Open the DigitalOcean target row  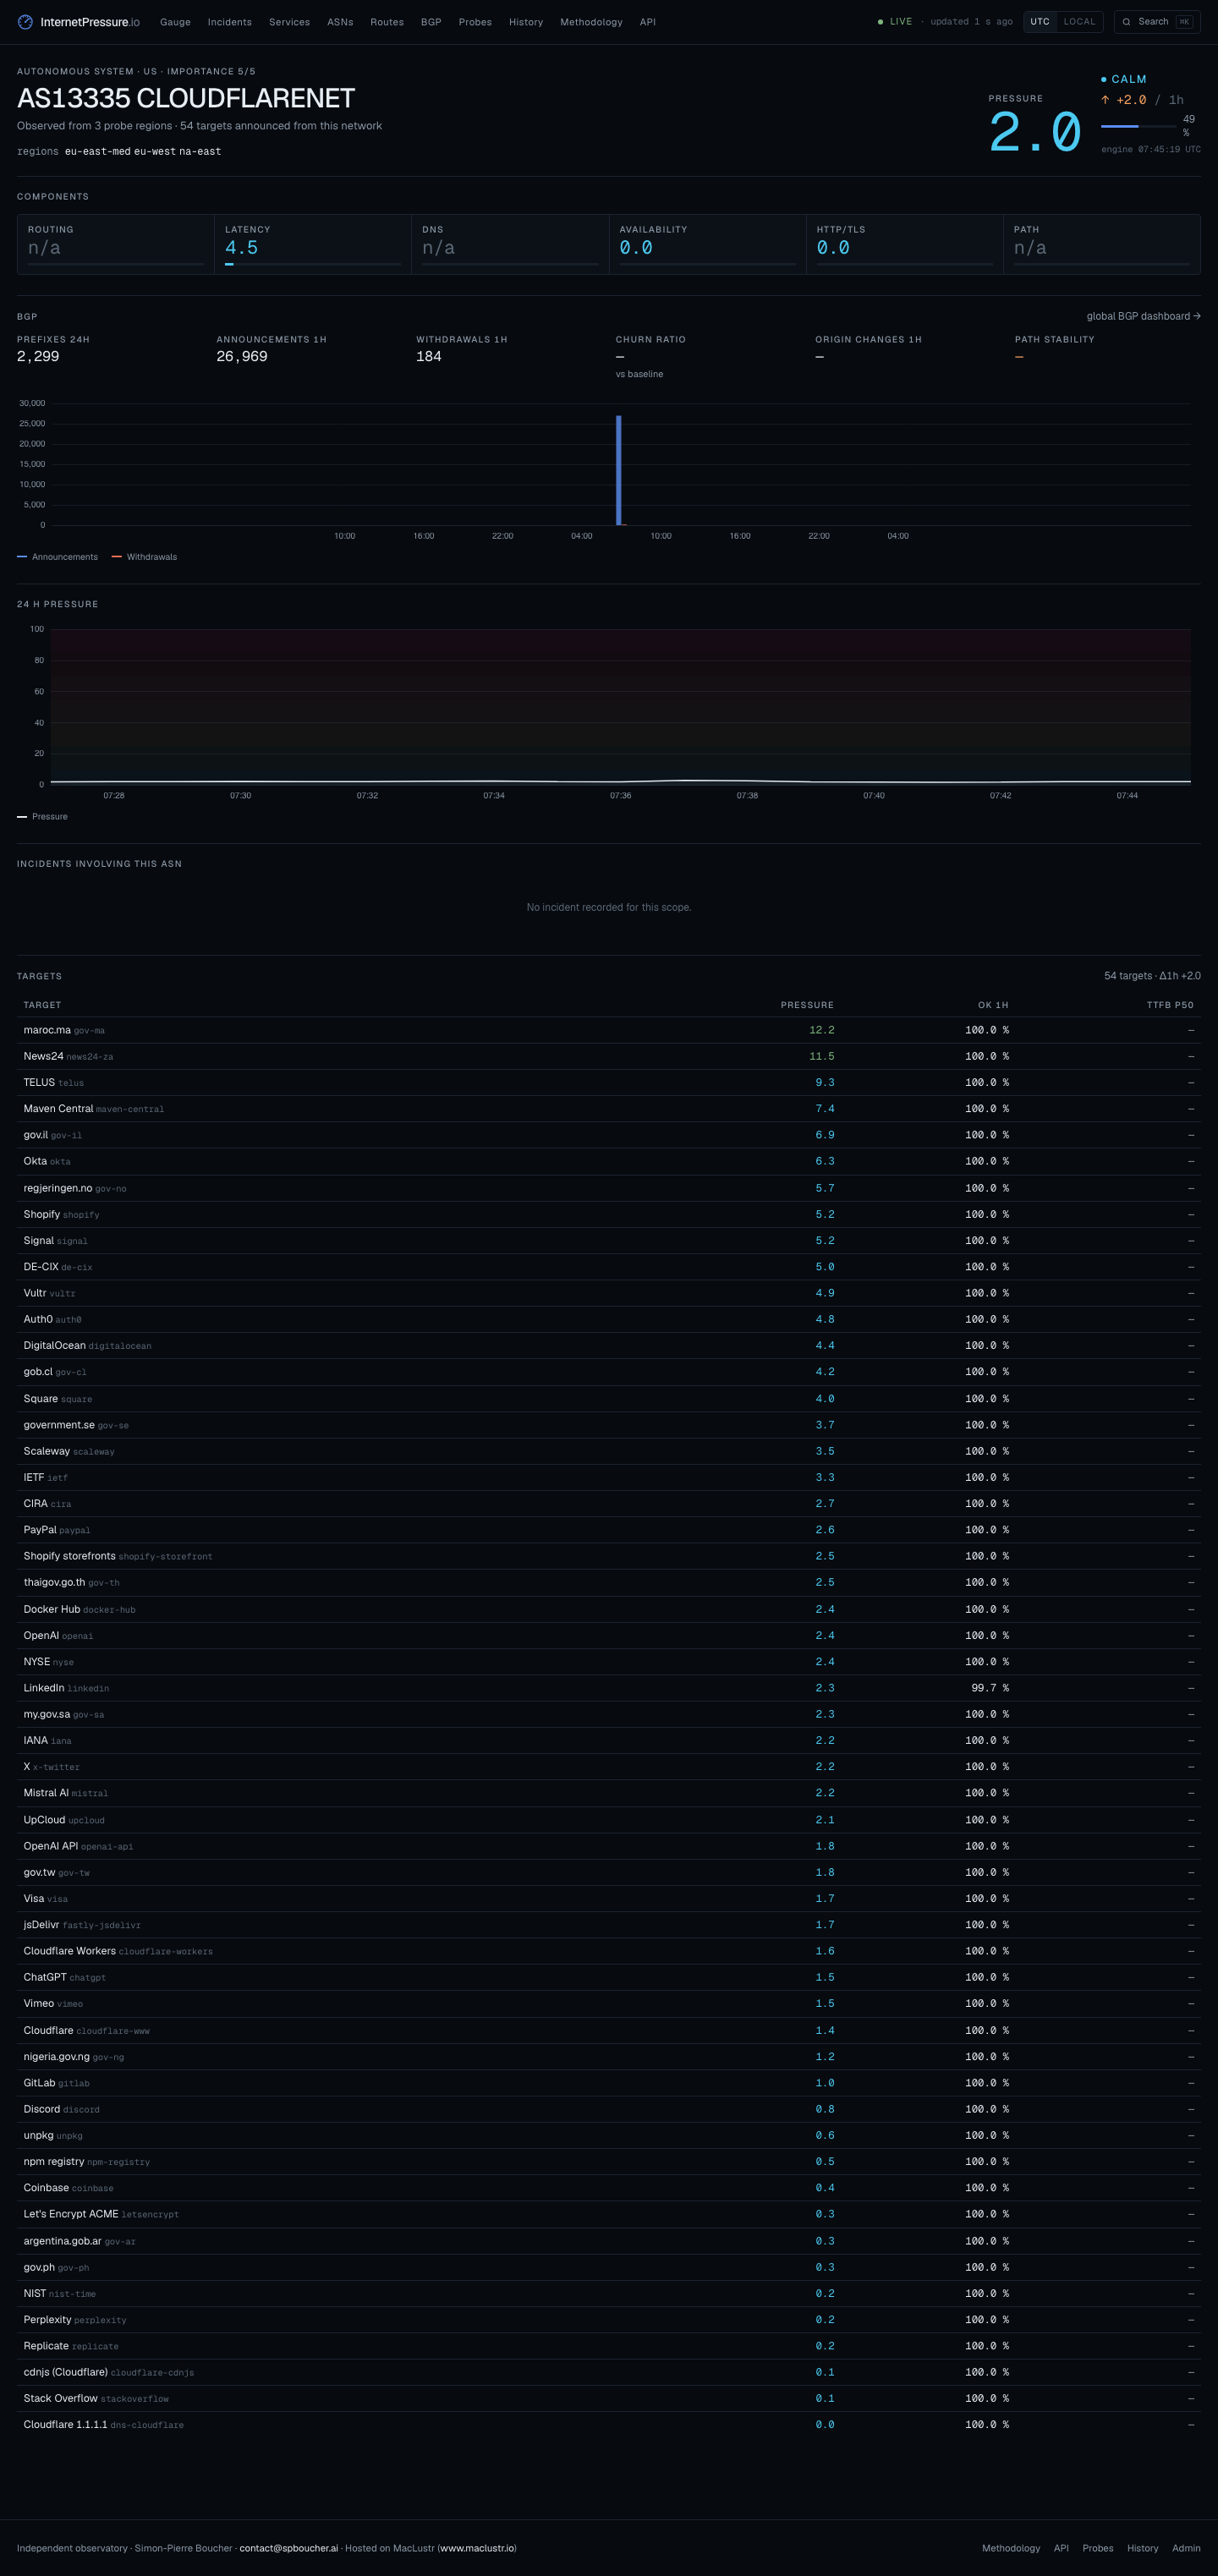608,1345
